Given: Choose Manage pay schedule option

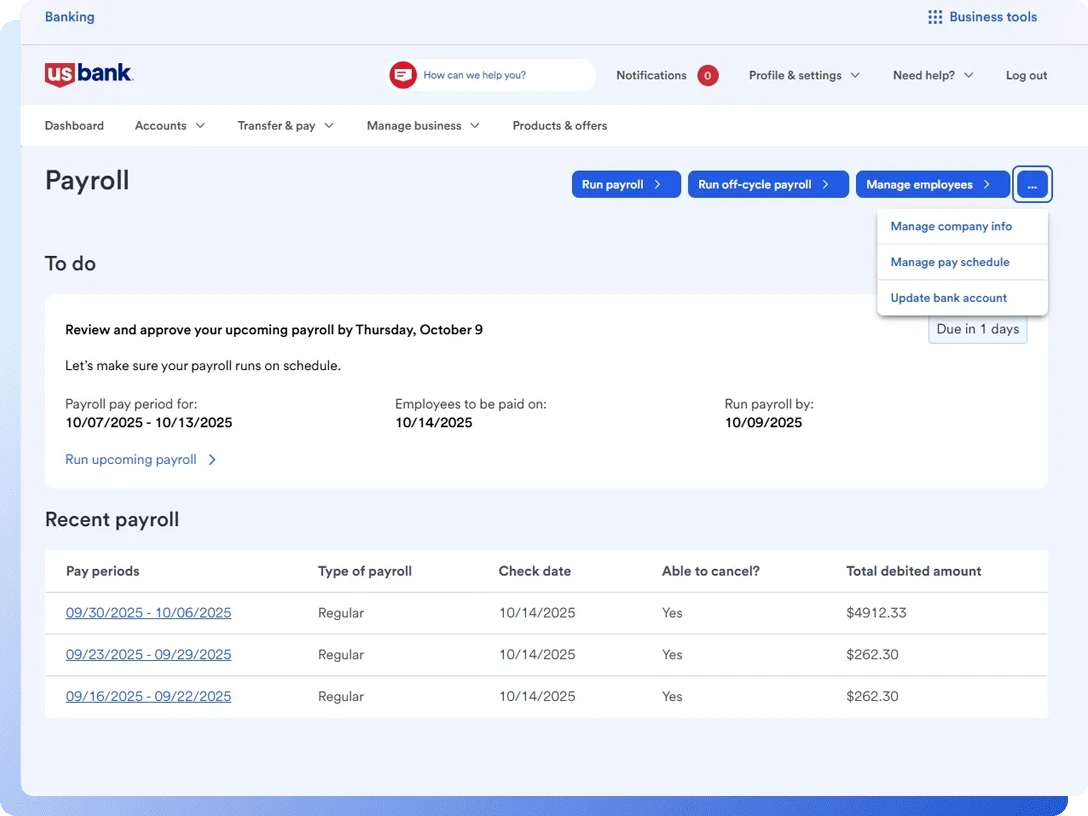Looking at the screenshot, I should coord(950,262).
